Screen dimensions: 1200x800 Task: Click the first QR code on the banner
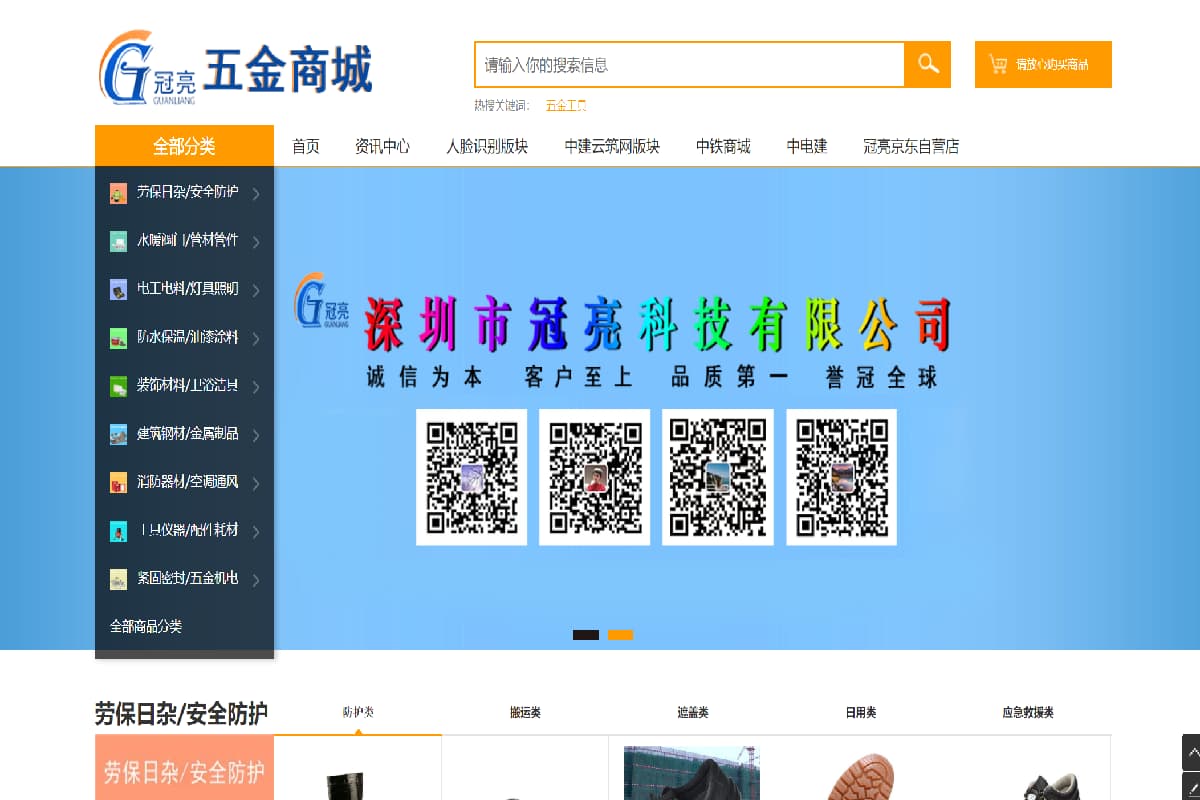point(471,477)
